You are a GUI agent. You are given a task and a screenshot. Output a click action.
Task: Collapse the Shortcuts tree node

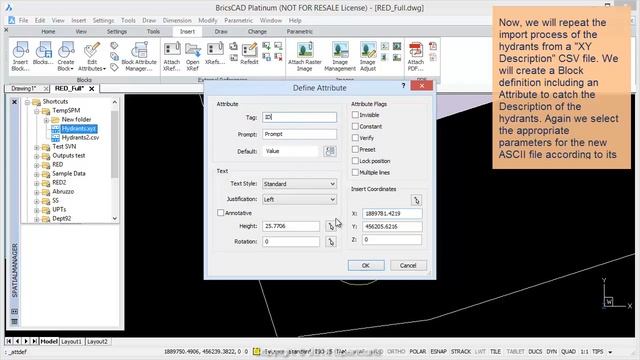coord(27,102)
